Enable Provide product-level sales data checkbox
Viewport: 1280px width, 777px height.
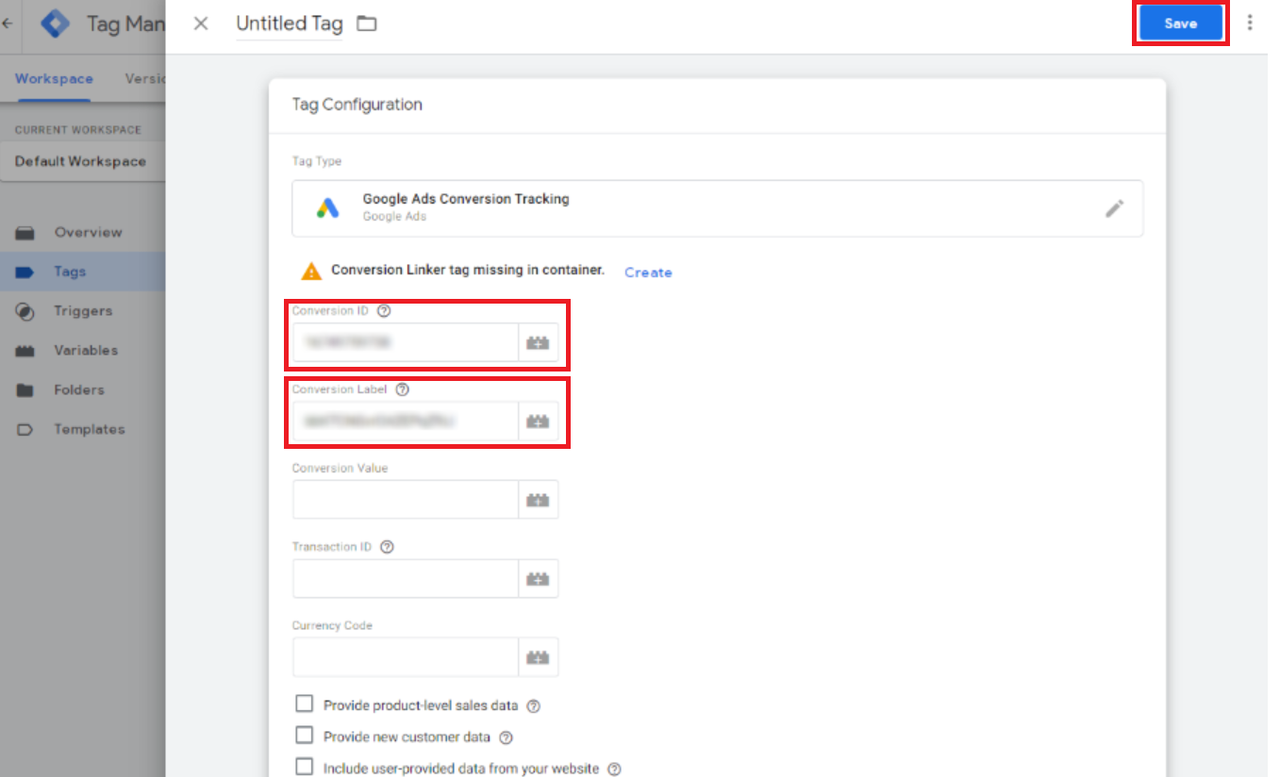[x=305, y=705]
